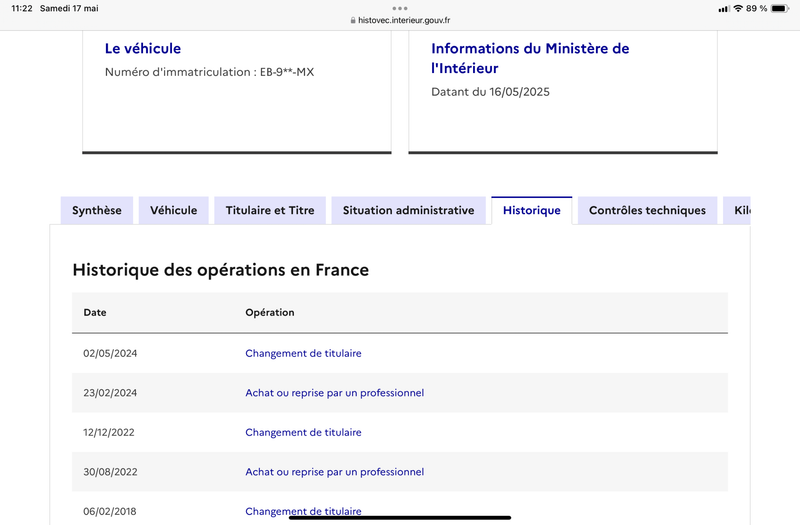Click Achat ou reprise entry from 23/02/2024
This screenshot has height=525, width=800.
click(x=334, y=393)
